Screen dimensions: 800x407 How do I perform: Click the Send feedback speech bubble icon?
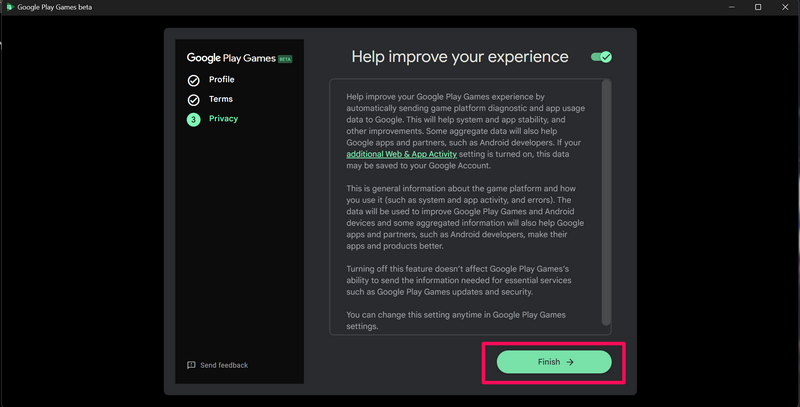click(191, 365)
